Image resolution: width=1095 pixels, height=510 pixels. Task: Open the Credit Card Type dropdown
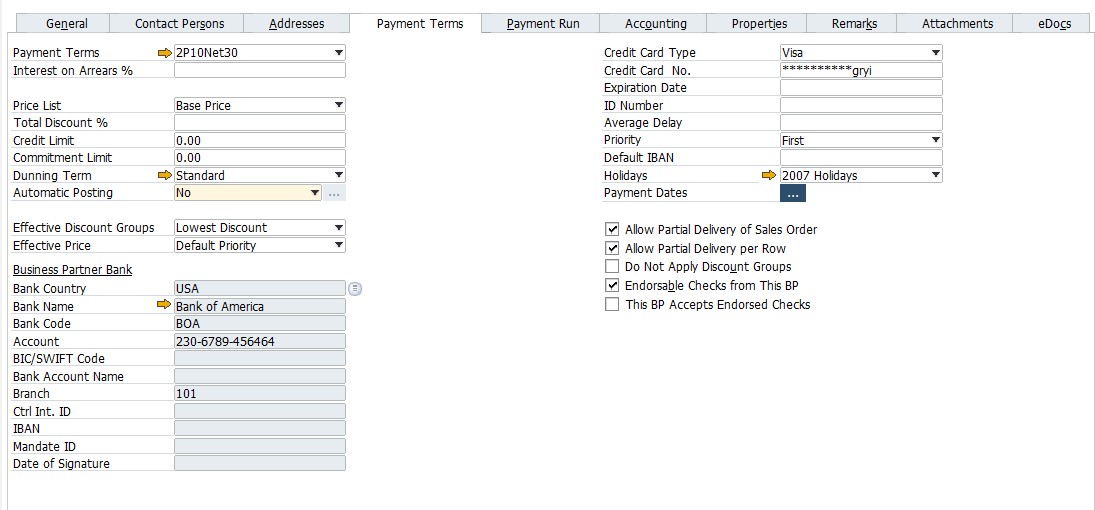935,53
